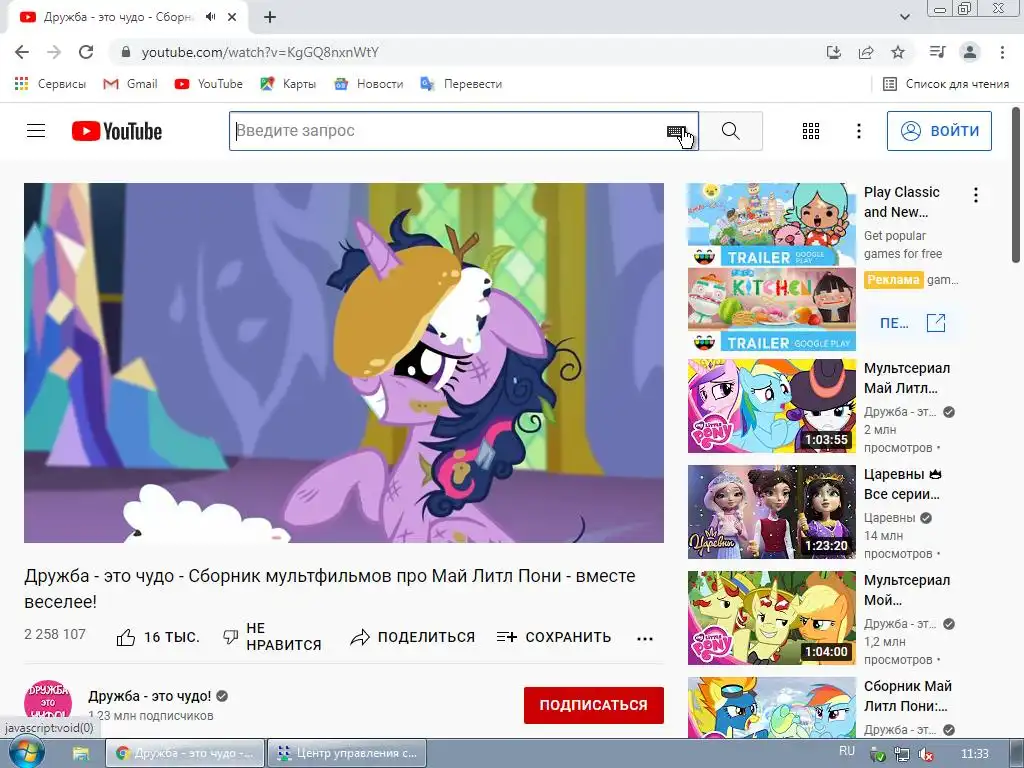
Task: Open the media controls icon in Chrome
Action: tap(937, 52)
